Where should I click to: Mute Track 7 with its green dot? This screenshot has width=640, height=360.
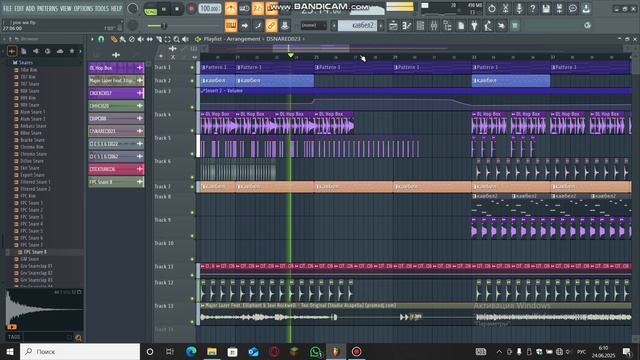[x=192, y=187]
